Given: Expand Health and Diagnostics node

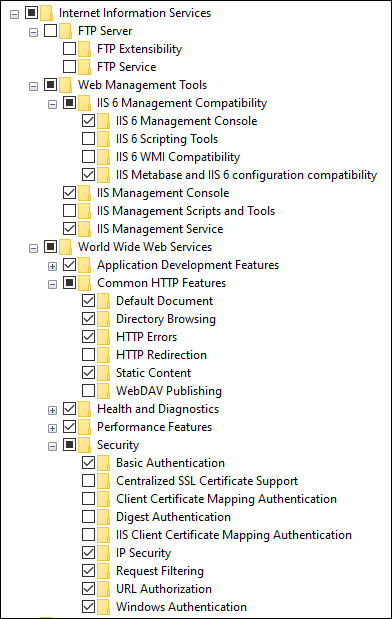Looking at the screenshot, I should click(52, 410).
